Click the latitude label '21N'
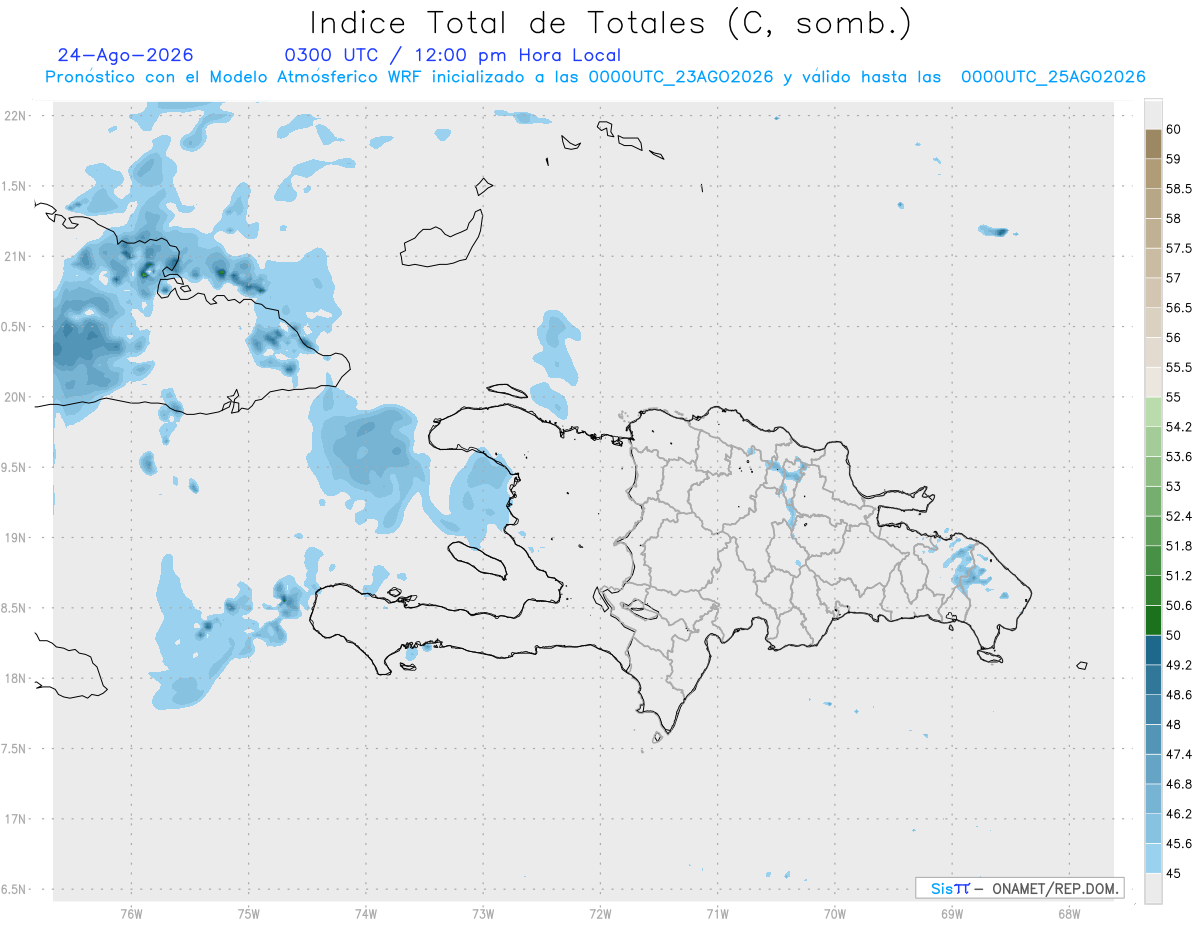This screenshot has height=927, width=1200. coord(16,256)
